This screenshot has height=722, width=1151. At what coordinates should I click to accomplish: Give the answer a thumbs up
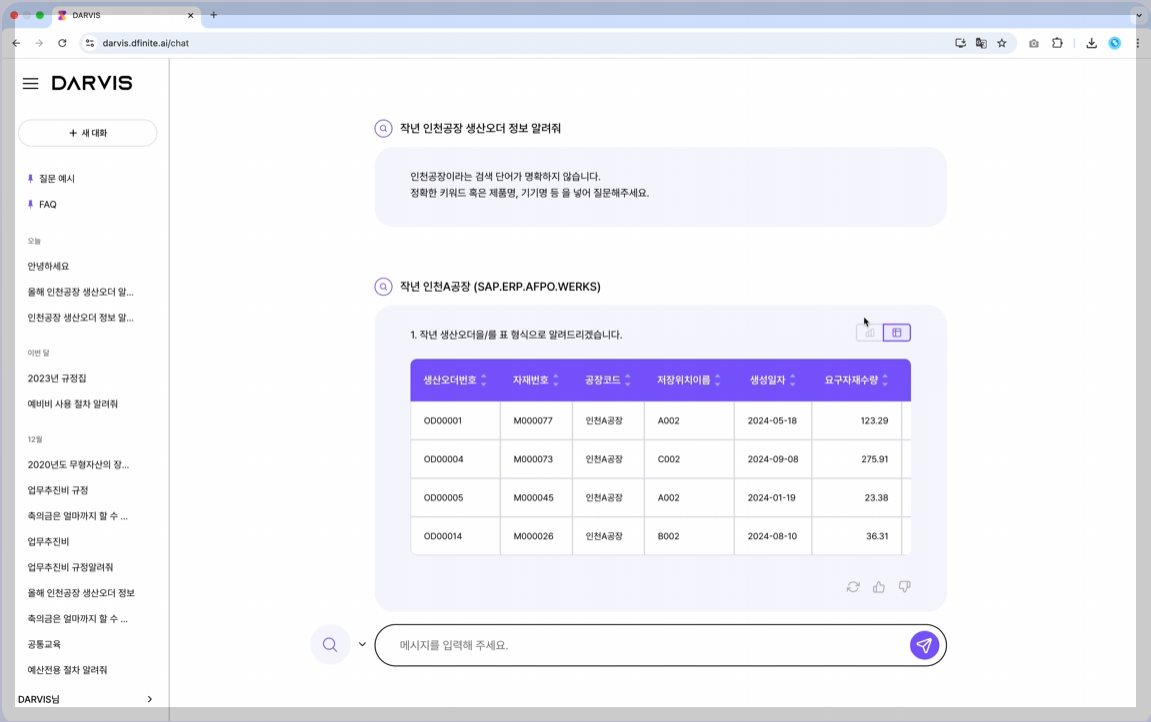[x=879, y=587]
